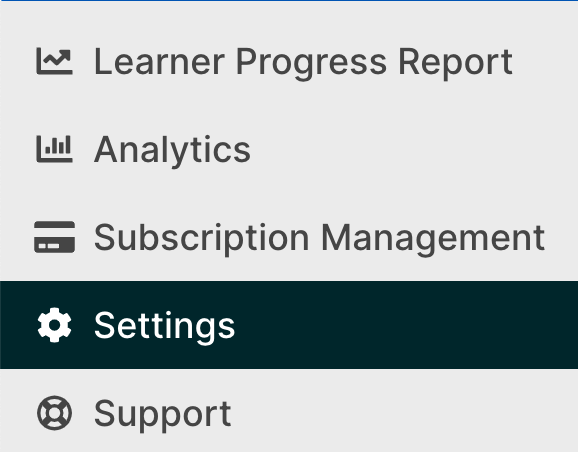Open Subscription Management from the sidebar
Viewport: 578px width, 452px height.
[x=289, y=237]
